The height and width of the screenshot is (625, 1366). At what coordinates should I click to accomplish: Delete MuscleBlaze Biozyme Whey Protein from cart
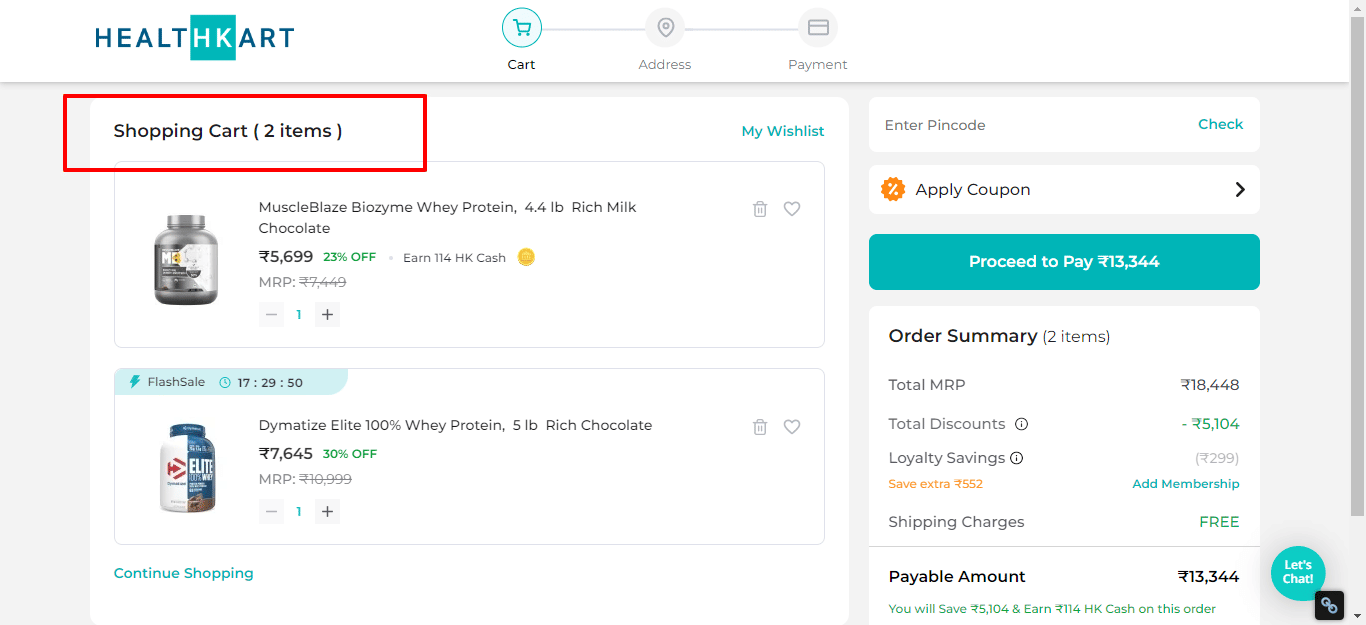pyautogui.click(x=760, y=209)
